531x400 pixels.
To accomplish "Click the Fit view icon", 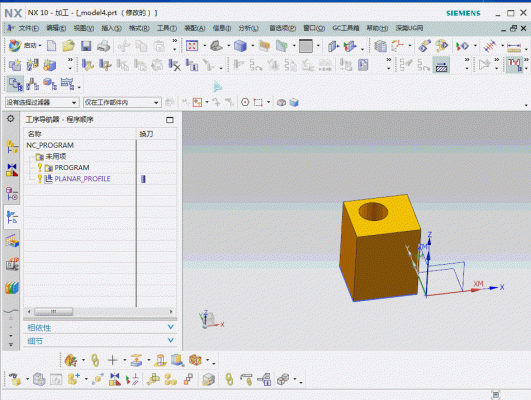I will click(192, 46).
